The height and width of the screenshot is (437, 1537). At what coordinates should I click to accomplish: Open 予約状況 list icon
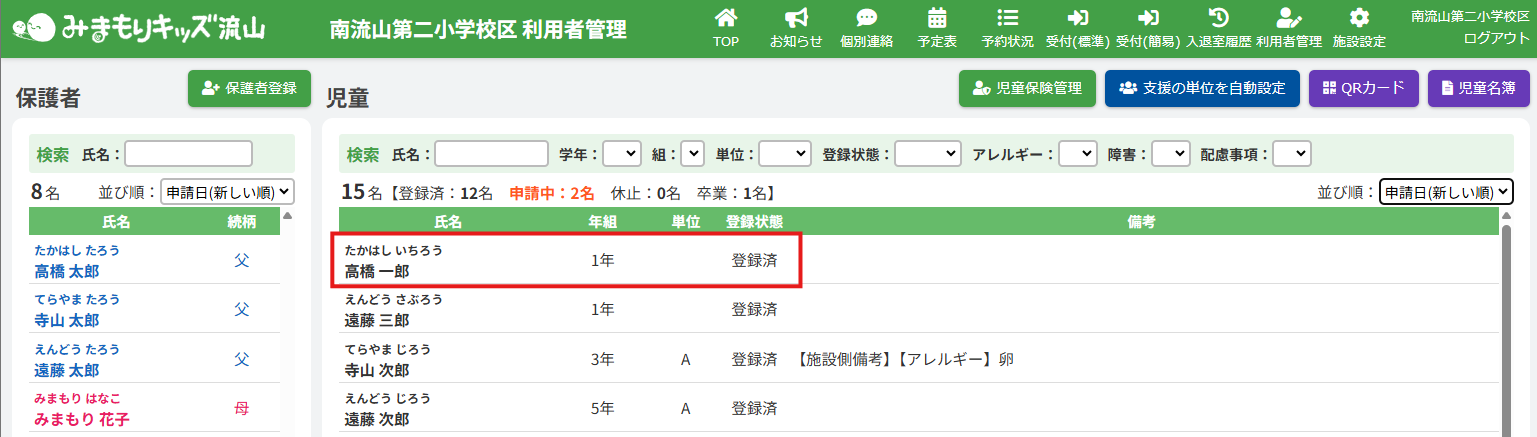coord(1007,28)
